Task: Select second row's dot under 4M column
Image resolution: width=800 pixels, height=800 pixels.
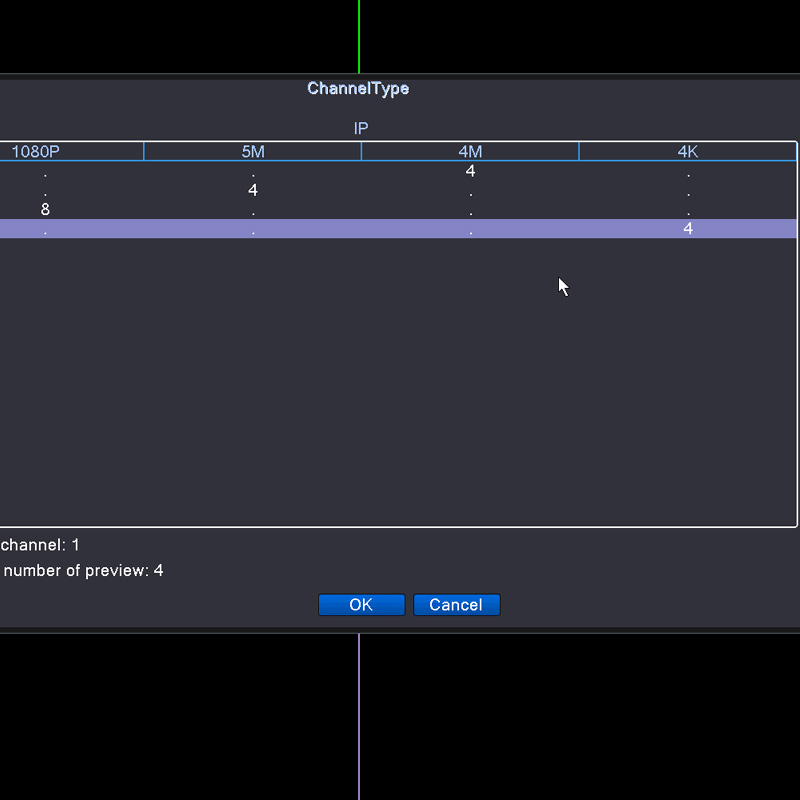Action: 470,192
